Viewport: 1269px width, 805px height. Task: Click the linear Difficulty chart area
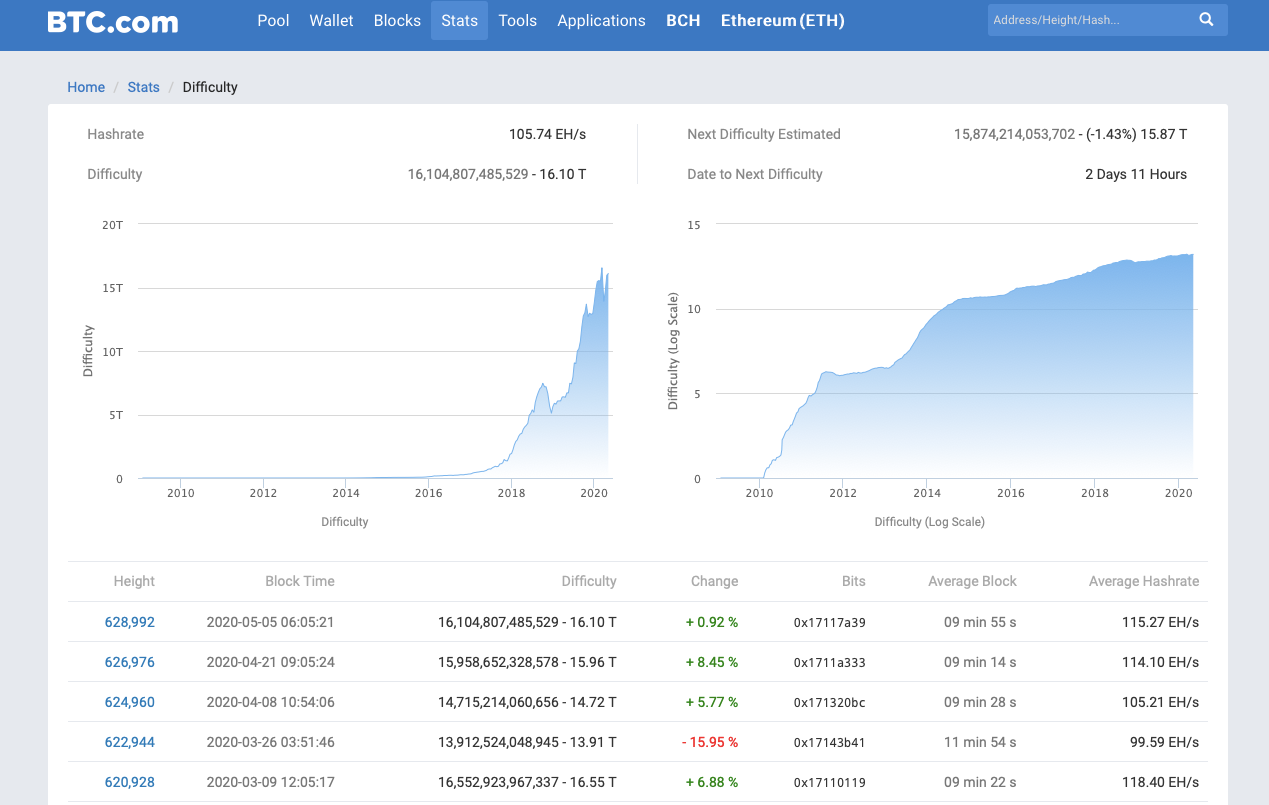[x=374, y=352]
